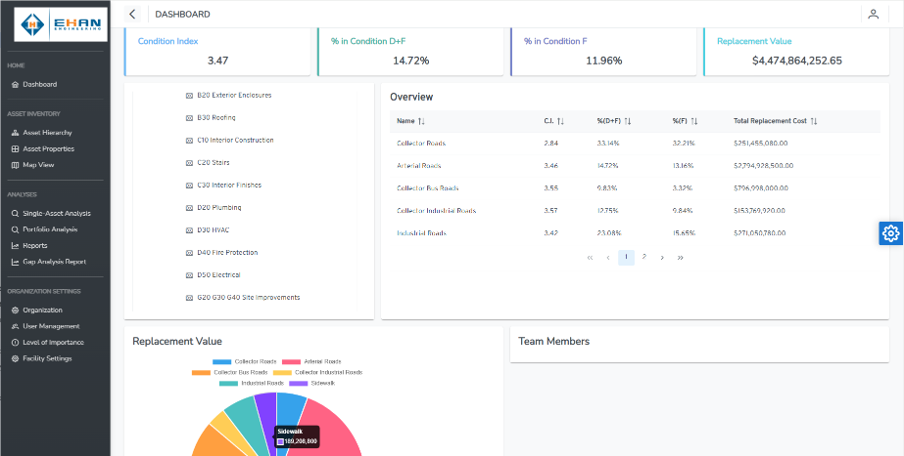Open Organization settings
904x456 pixels.
pos(43,310)
